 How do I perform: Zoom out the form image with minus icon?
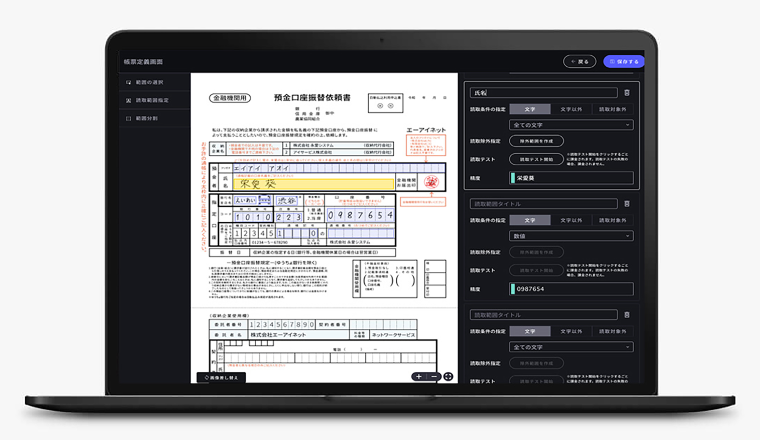click(x=434, y=377)
